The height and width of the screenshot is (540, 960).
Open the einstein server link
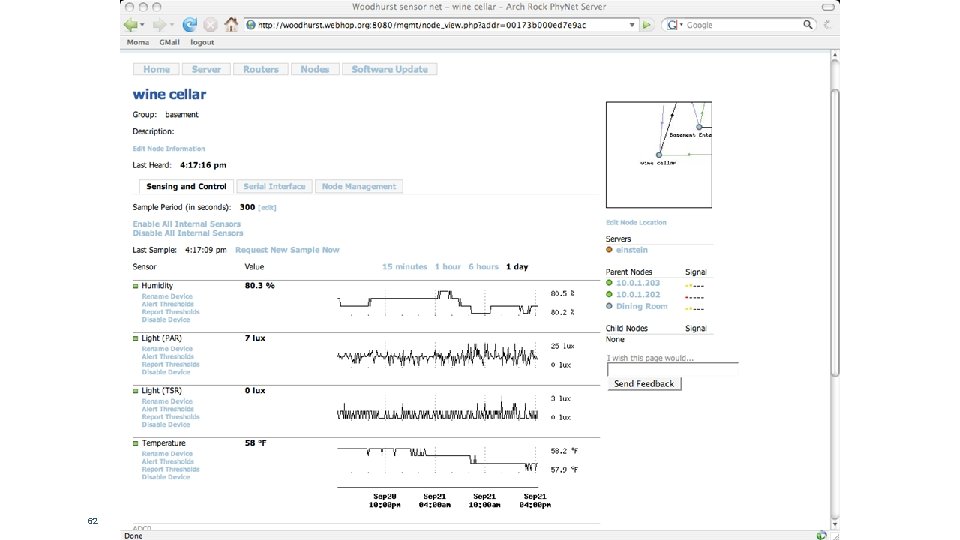coord(632,250)
